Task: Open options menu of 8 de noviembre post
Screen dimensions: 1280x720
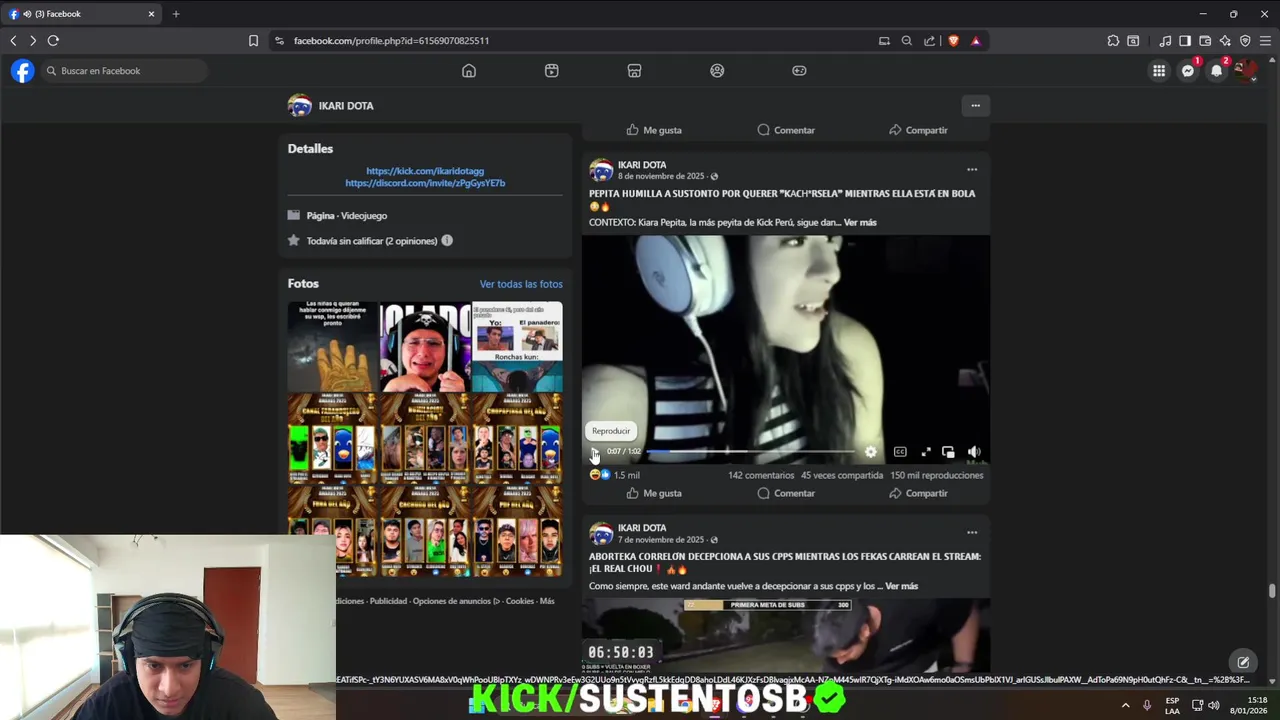Action: coord(972,169)
